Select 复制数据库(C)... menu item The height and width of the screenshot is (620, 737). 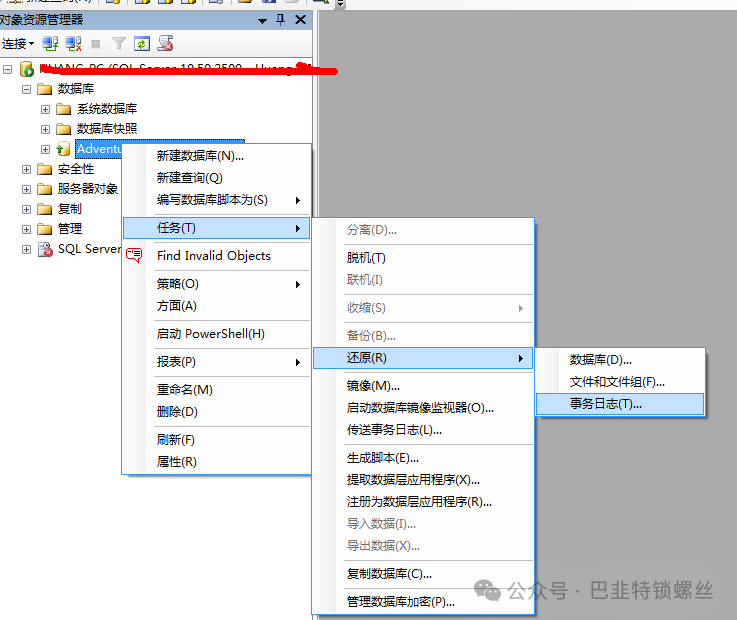[x=423, y=574]
